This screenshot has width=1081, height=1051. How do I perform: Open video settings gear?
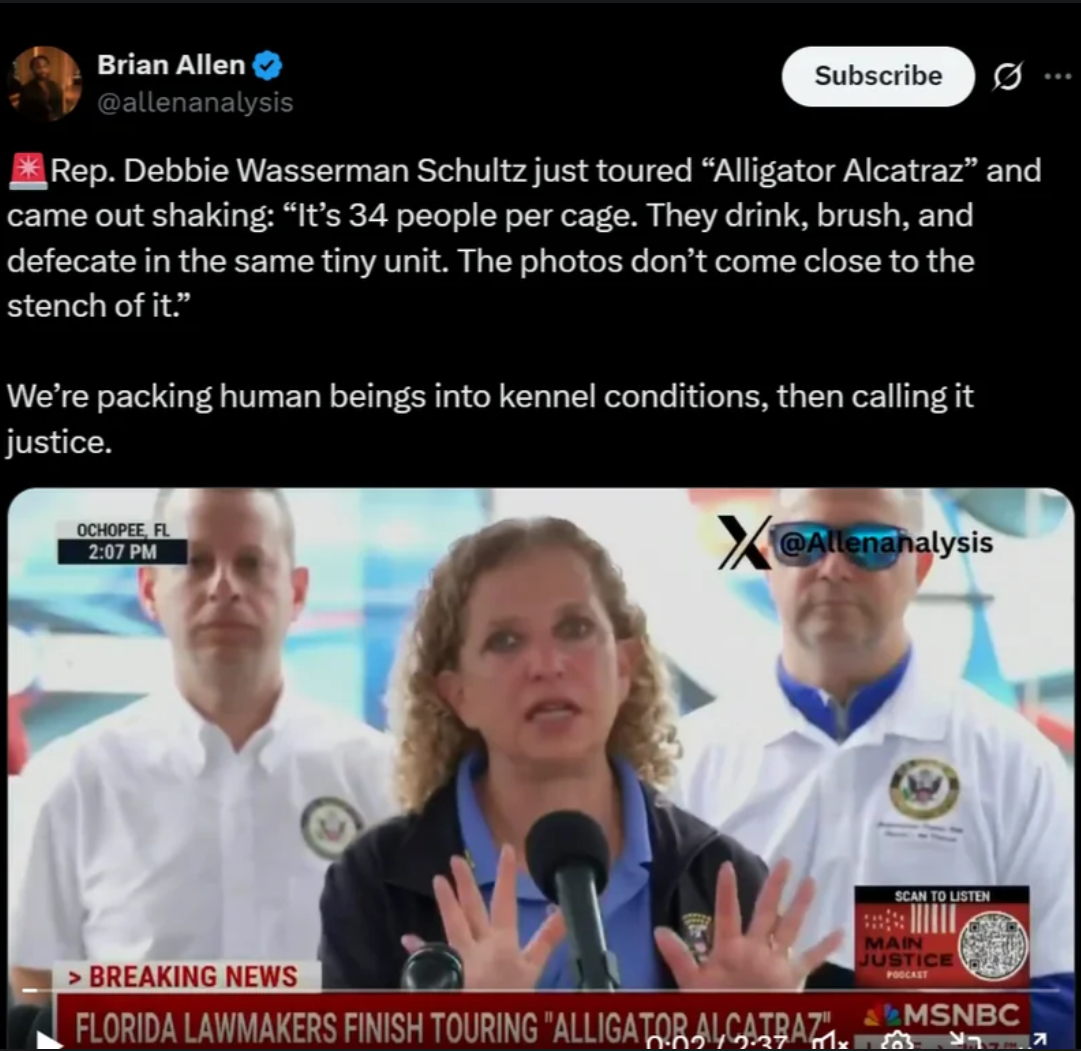pyautogui.click(x=898, y=1041)
